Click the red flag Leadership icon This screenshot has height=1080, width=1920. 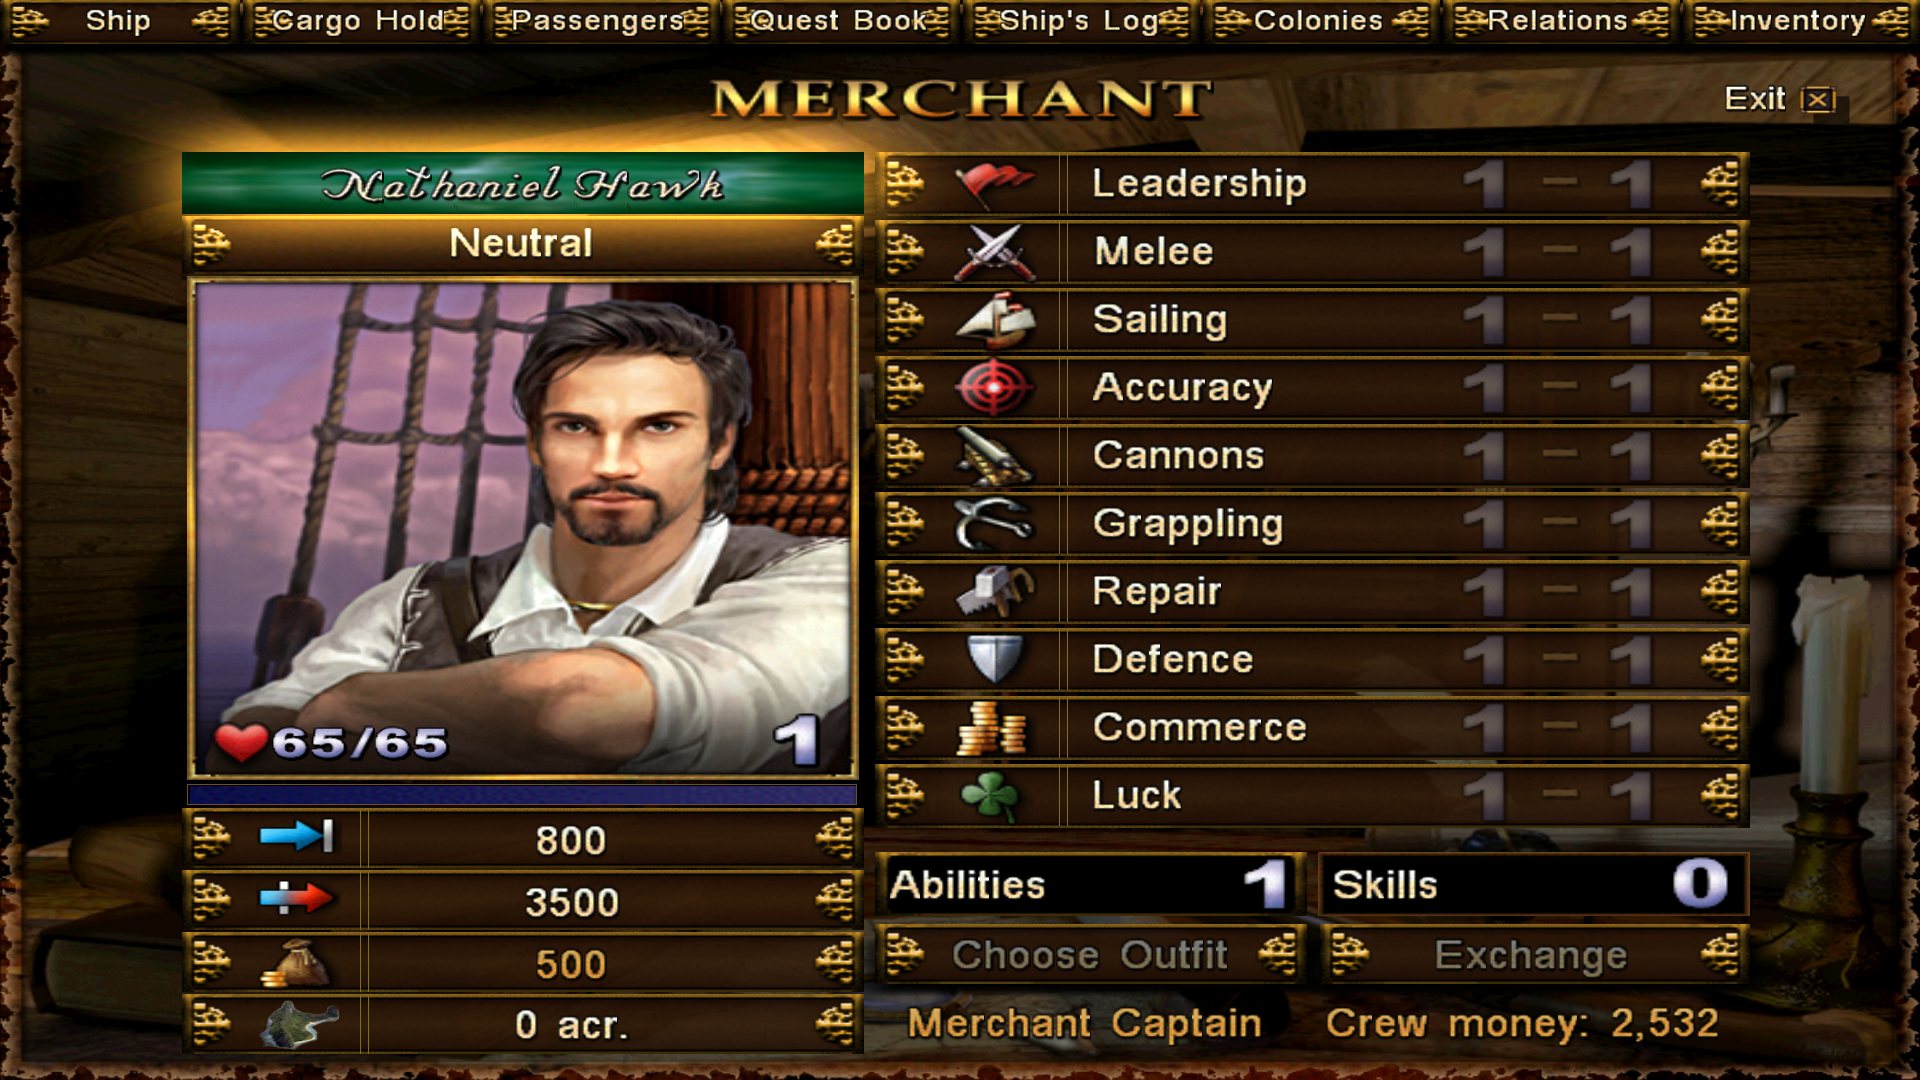click(993, 184)
